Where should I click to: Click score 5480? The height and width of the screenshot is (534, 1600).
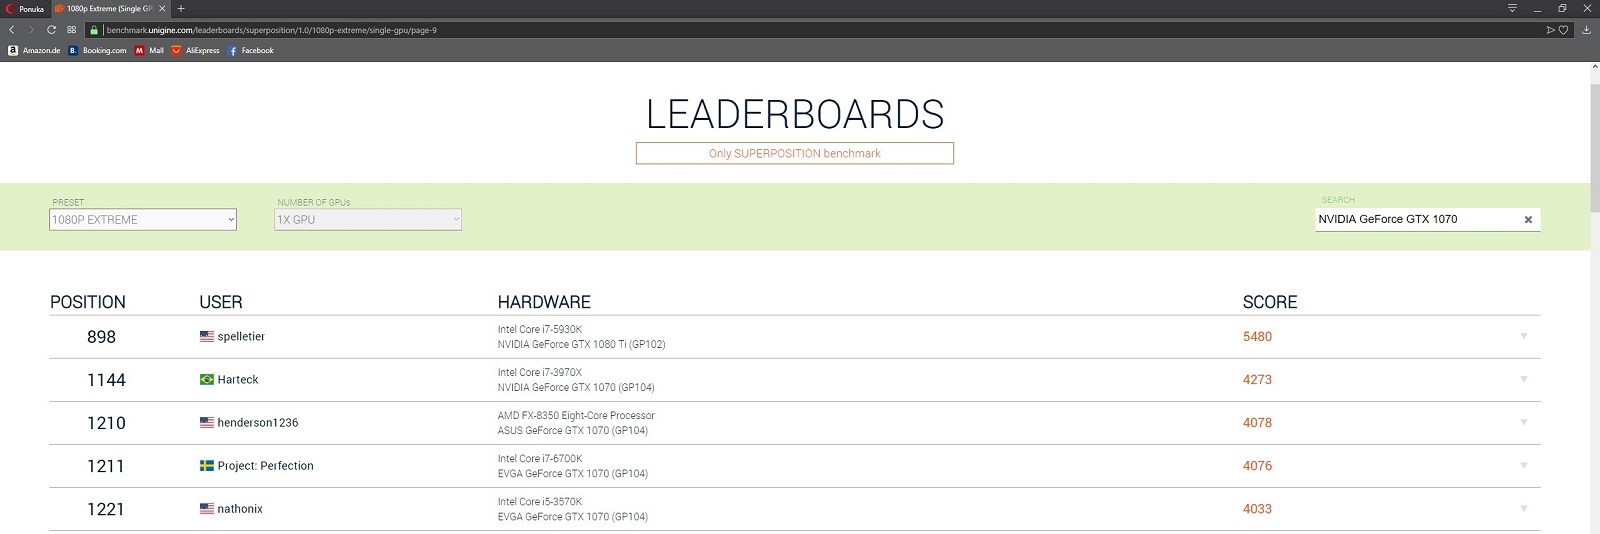[1257, 337]
